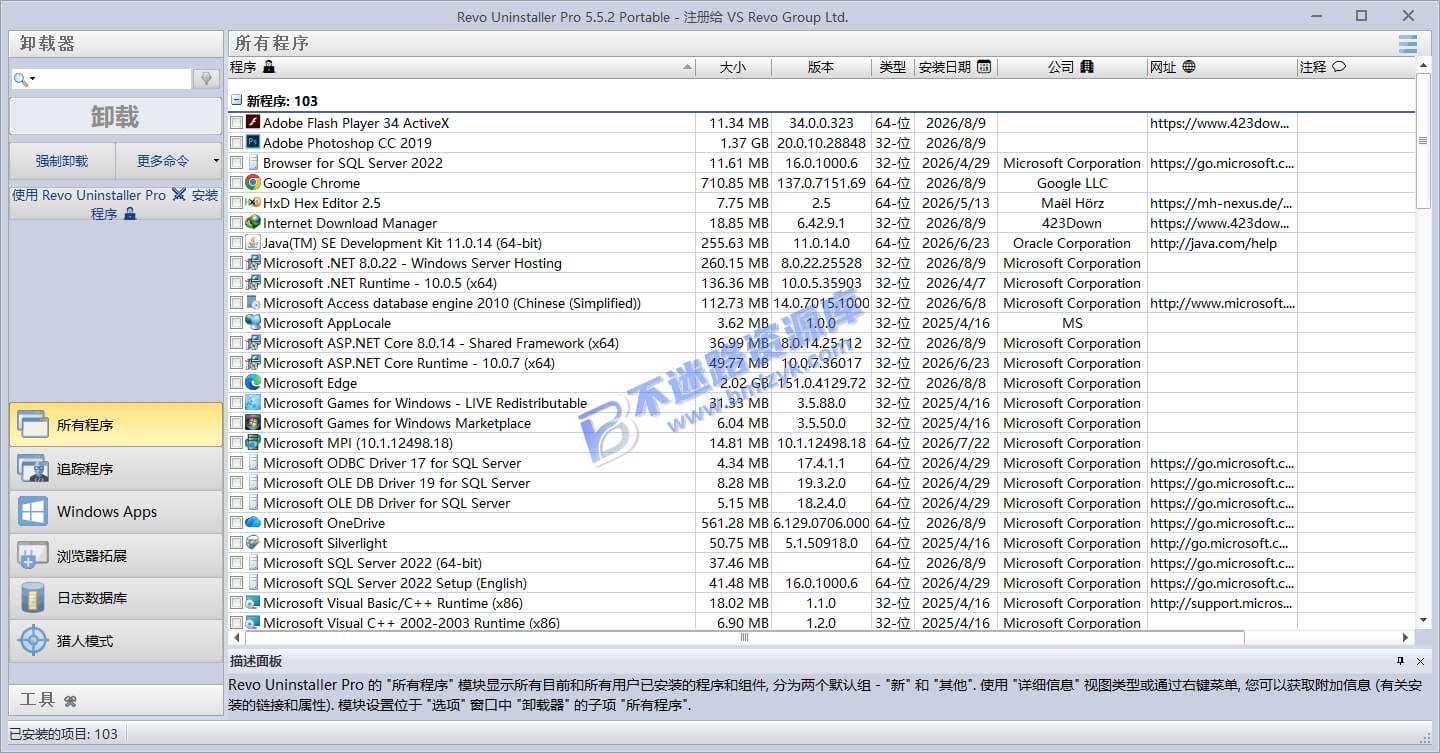This screenshot has width=1440, height=753.
Task: Open the 更多命令 dropdown
Action: point(168,160)
